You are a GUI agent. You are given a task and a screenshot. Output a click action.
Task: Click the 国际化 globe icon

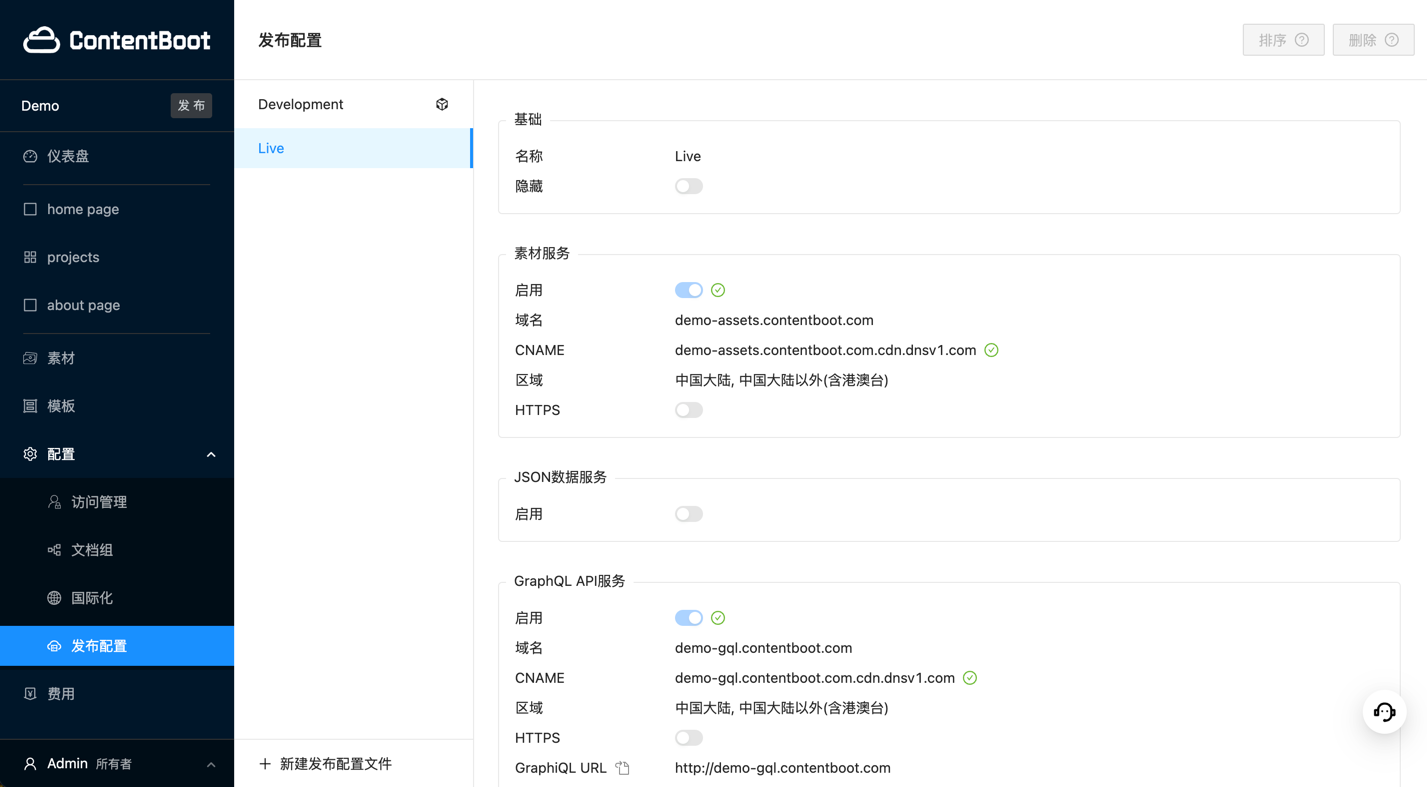tap(54, 598)
